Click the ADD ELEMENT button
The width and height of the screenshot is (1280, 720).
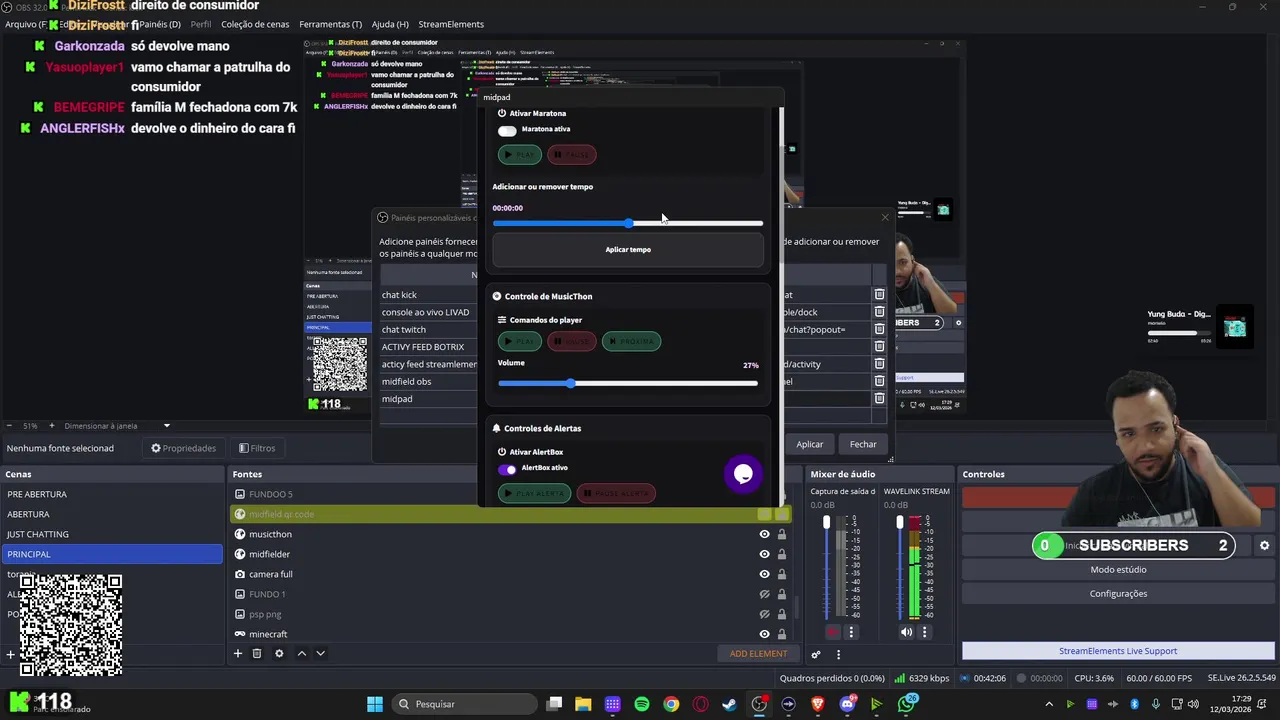(758, 653)
